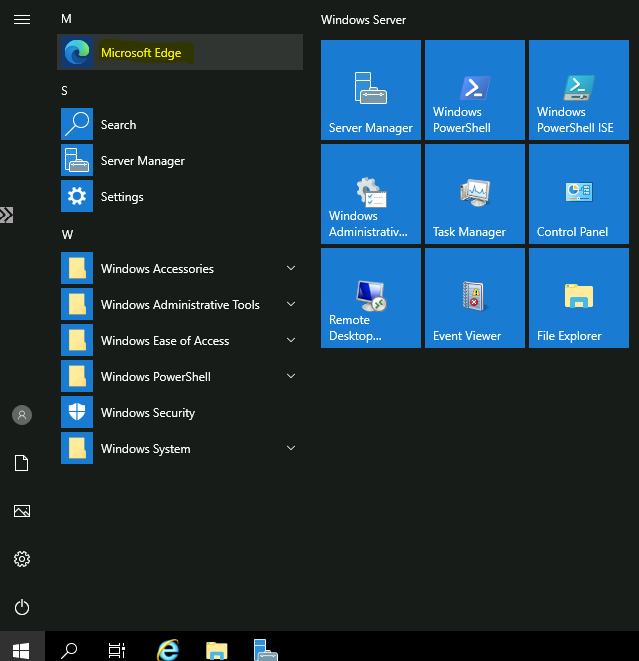The height and width of the screenshot is (661, 639).
Task: Launch the Windows PowerShell ISE tile
Action: click(x=579, y=90)
